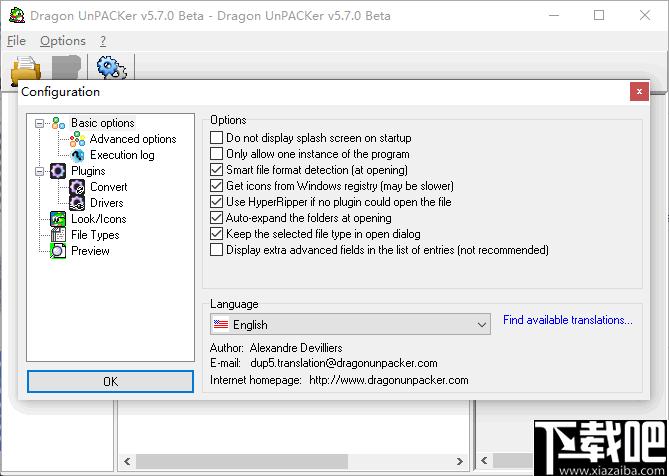
Task: Click the gear options toolbar icon
Action: pos(111,67)
